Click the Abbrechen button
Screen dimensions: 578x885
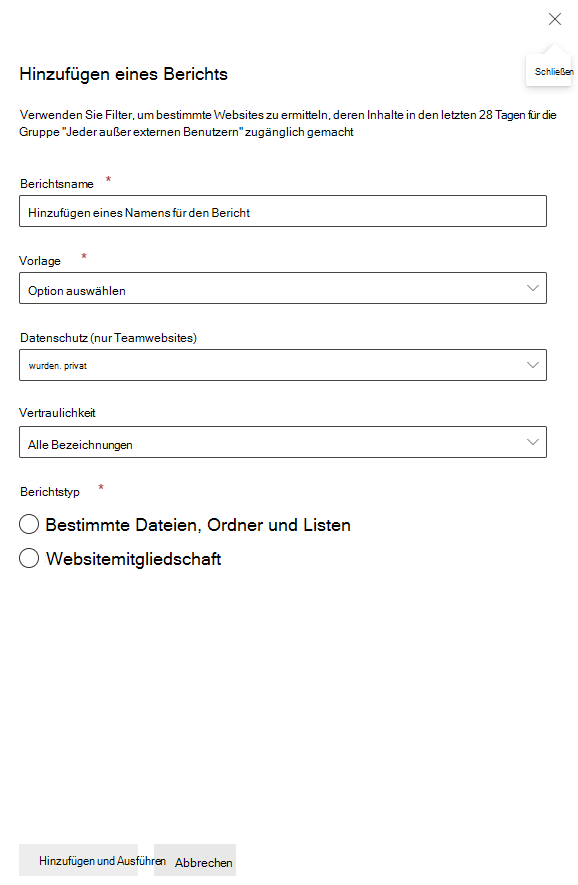[x=195, y=860]
